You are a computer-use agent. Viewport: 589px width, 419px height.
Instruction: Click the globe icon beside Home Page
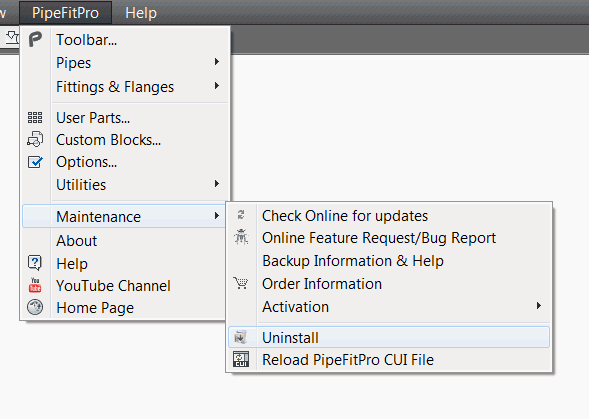tap(35, 307)
